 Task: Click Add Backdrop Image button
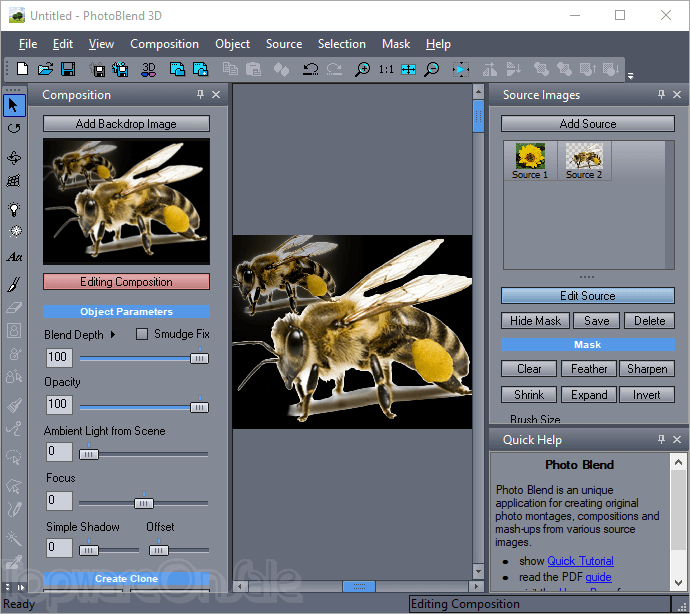(x=126, y=124)
